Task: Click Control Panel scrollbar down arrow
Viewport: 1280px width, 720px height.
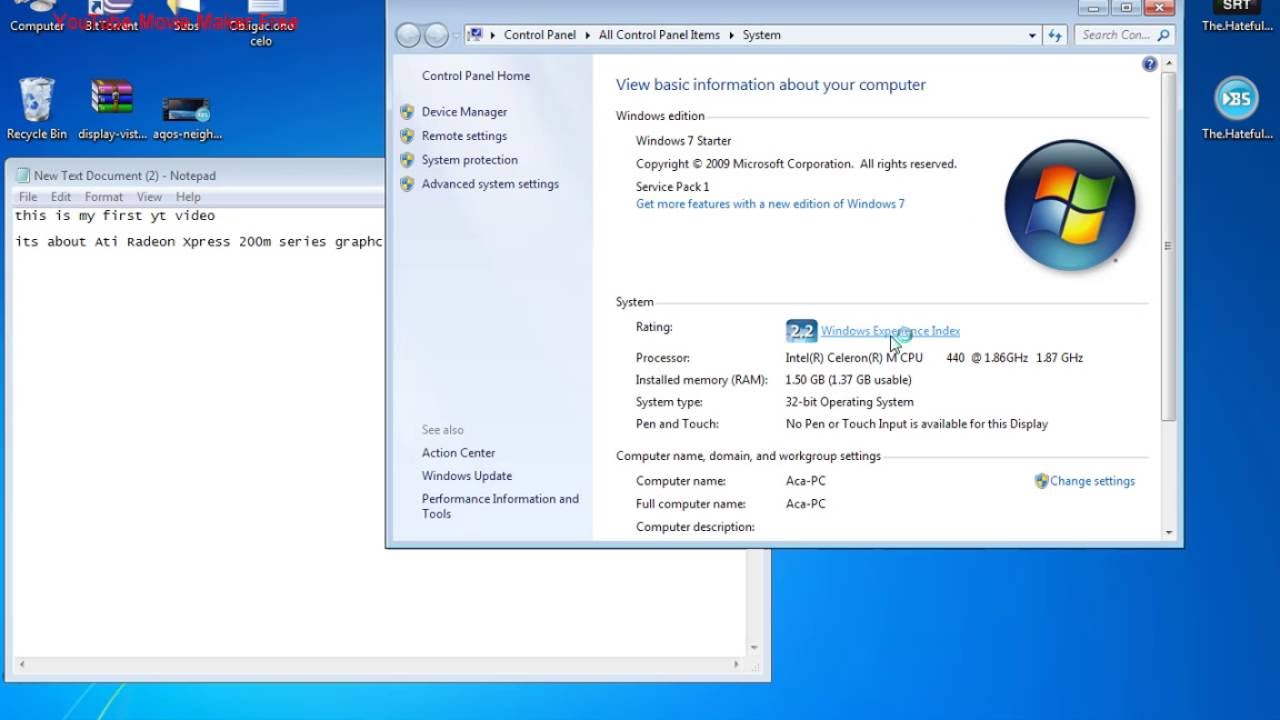Action: click(x=1169, y=533)
